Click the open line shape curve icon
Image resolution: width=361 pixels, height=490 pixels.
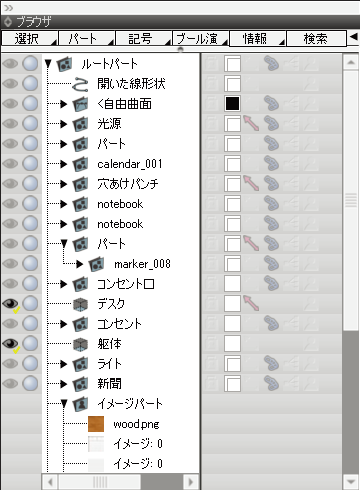click(x=80, y=84)
